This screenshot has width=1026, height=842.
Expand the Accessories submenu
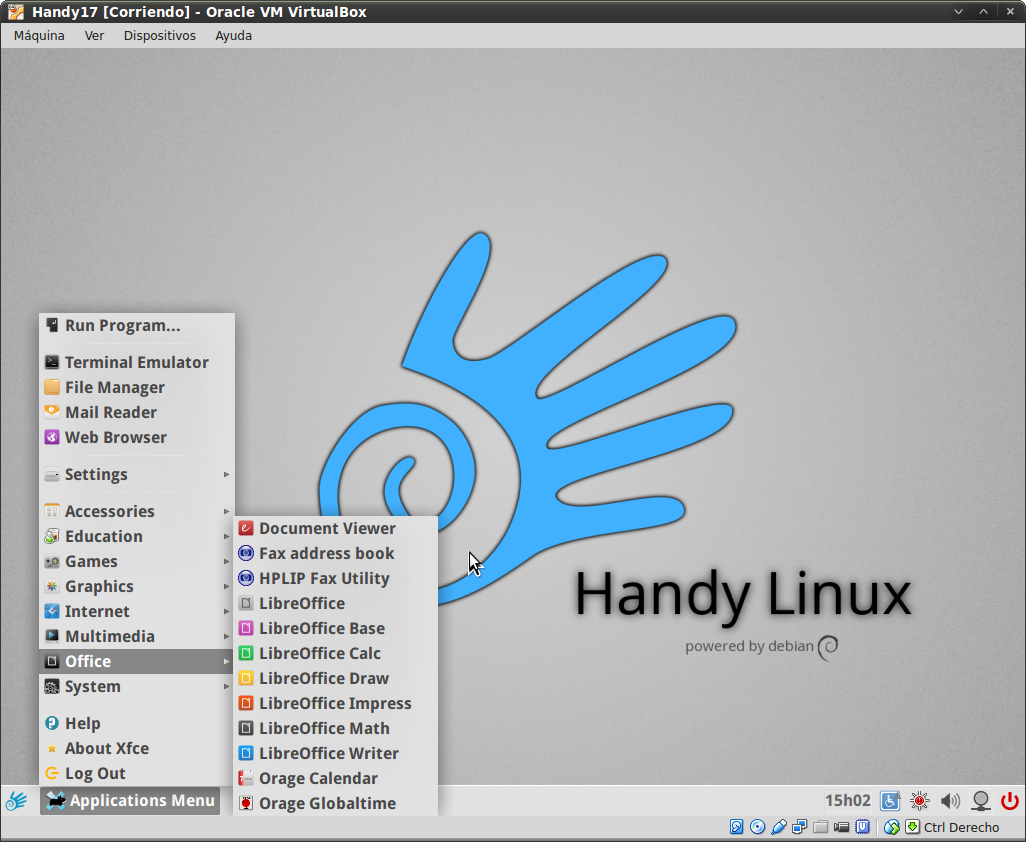coord(109,511)
